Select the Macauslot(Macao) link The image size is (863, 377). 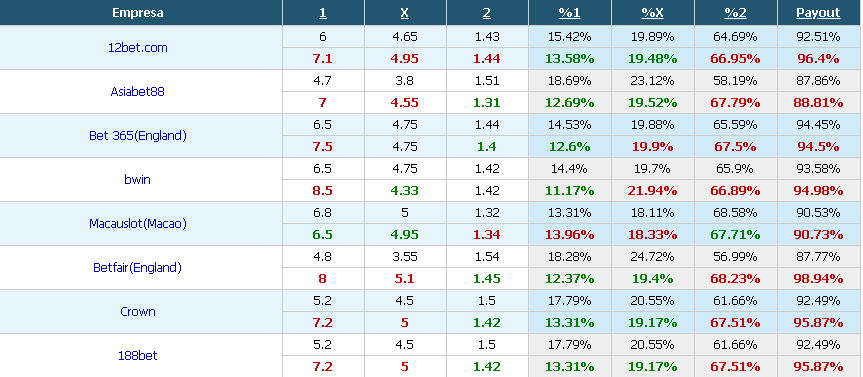point(138,224)
